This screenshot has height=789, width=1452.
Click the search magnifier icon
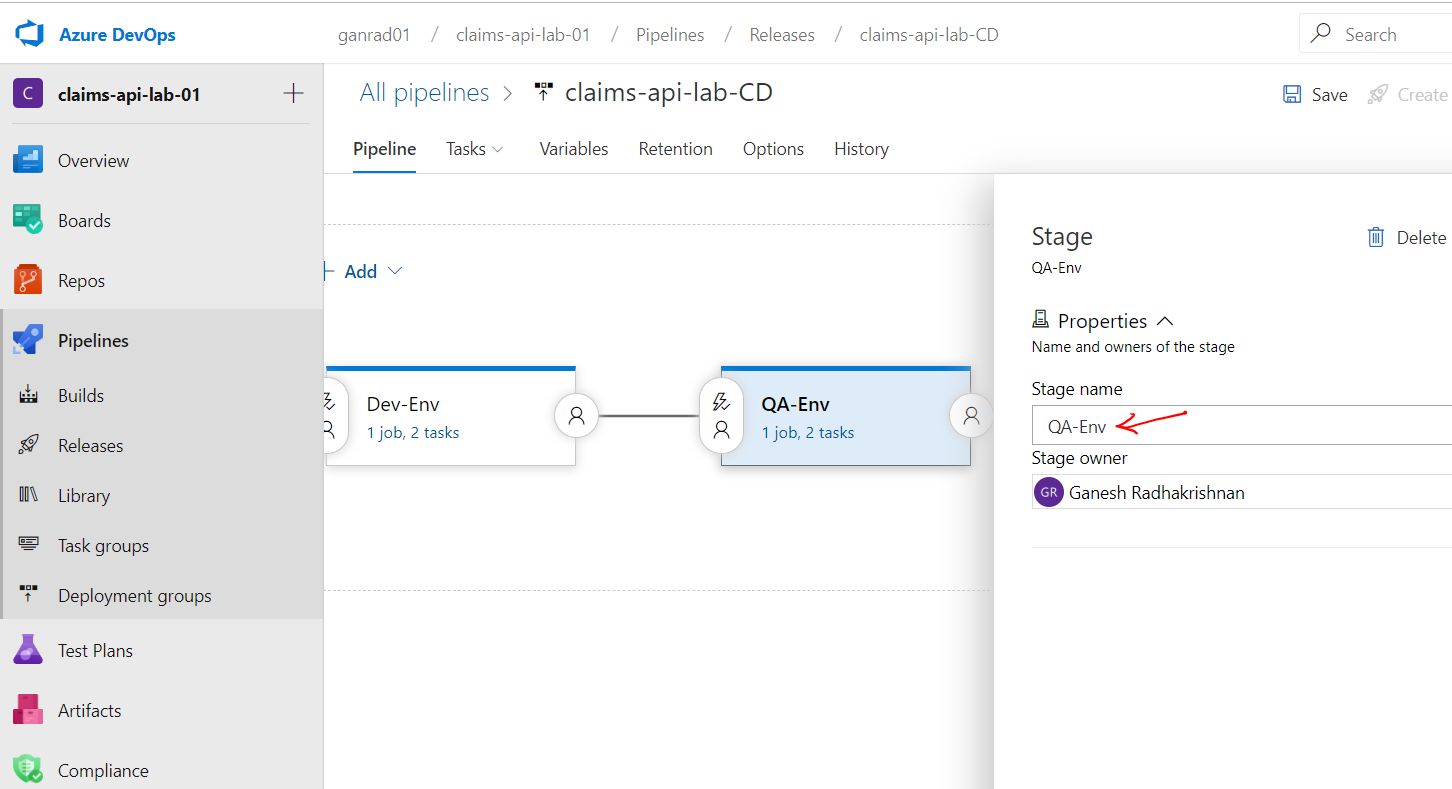[x=1321, y=33]
